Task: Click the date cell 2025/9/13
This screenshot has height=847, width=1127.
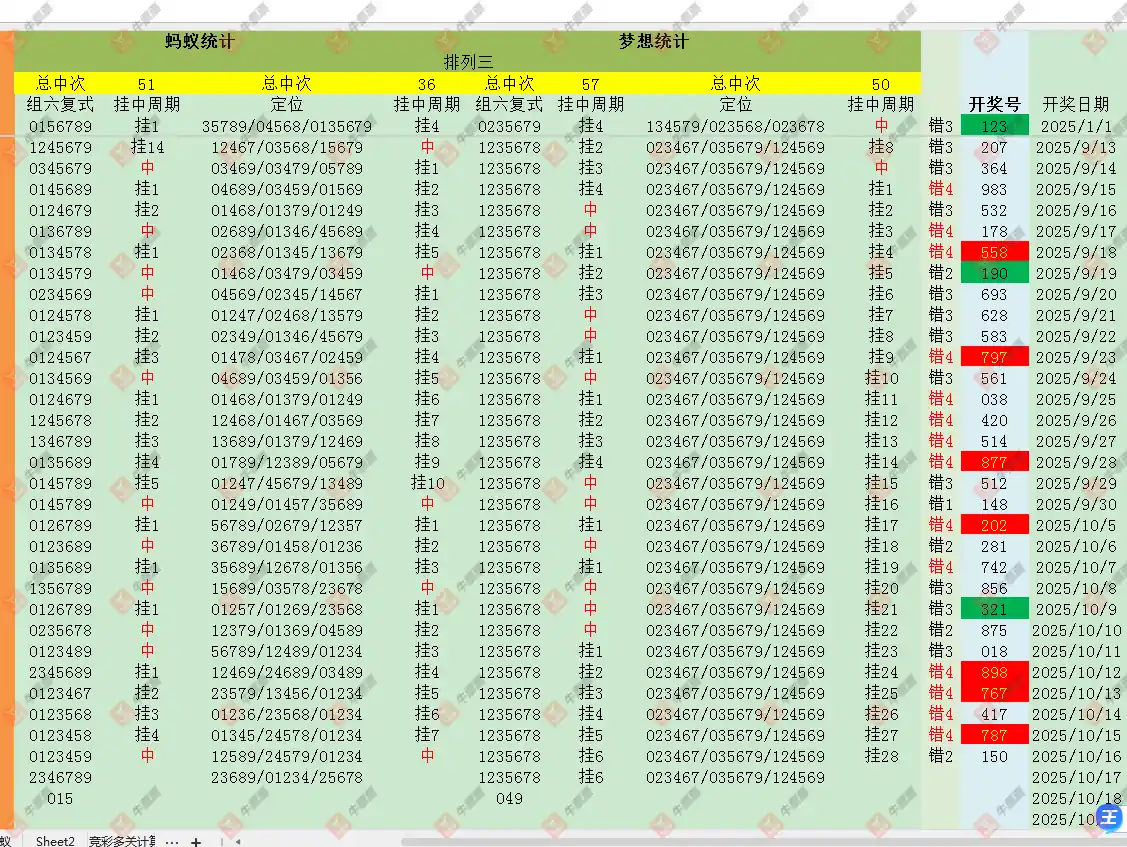Action: (1075, 147)
